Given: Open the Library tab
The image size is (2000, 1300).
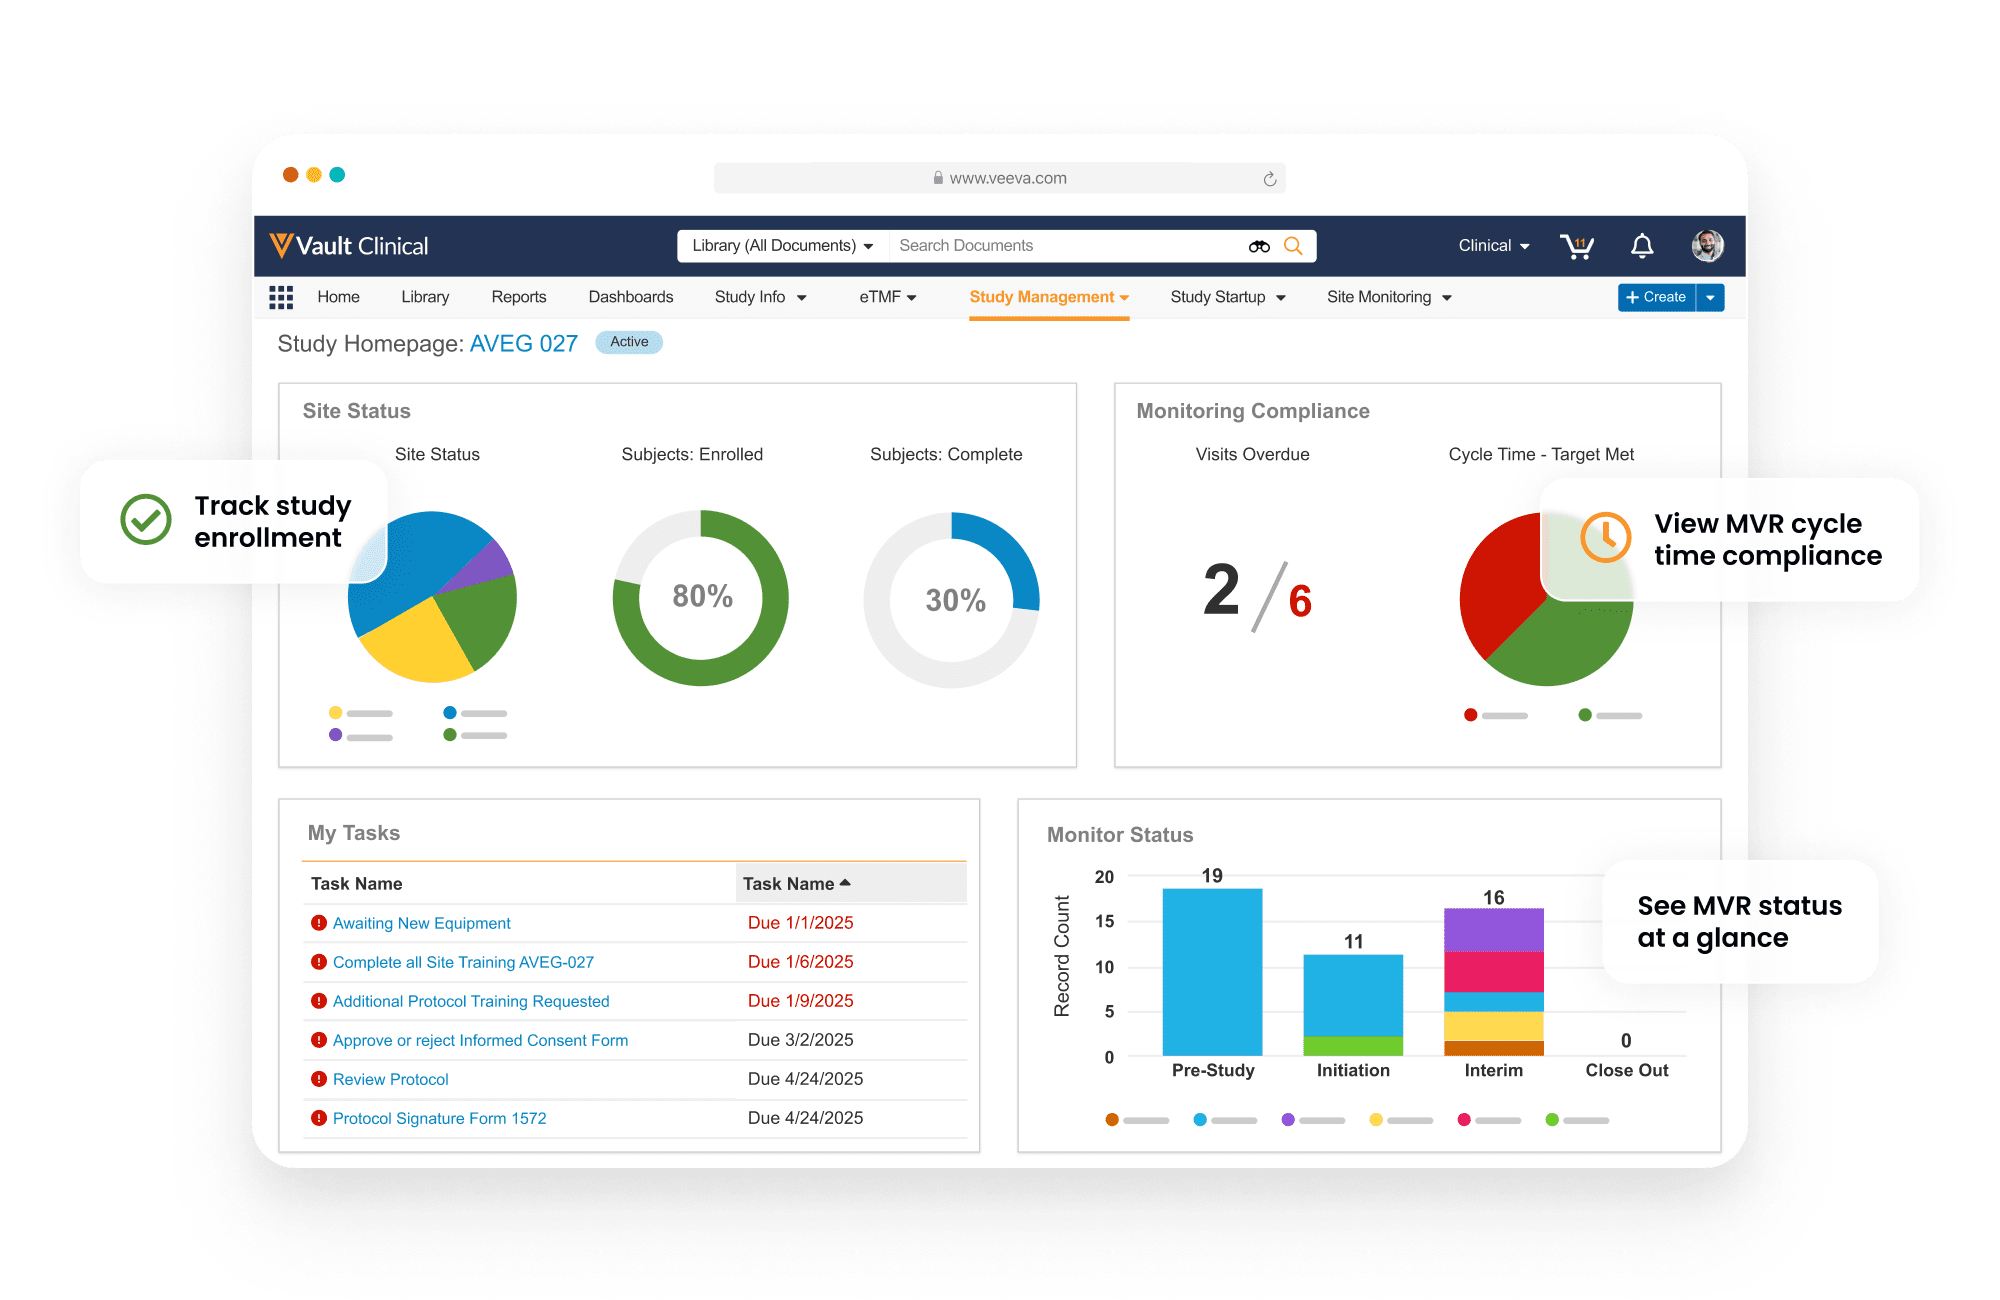Looking at the screenshot, I should pyautogui.click(x=425, y=297).
